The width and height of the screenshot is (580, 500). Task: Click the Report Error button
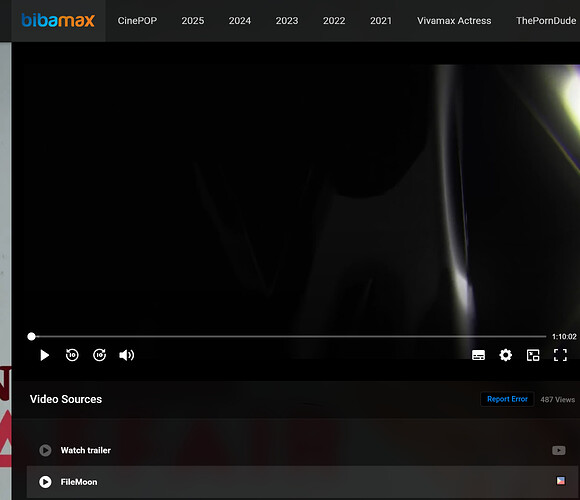tap(507, 399)
